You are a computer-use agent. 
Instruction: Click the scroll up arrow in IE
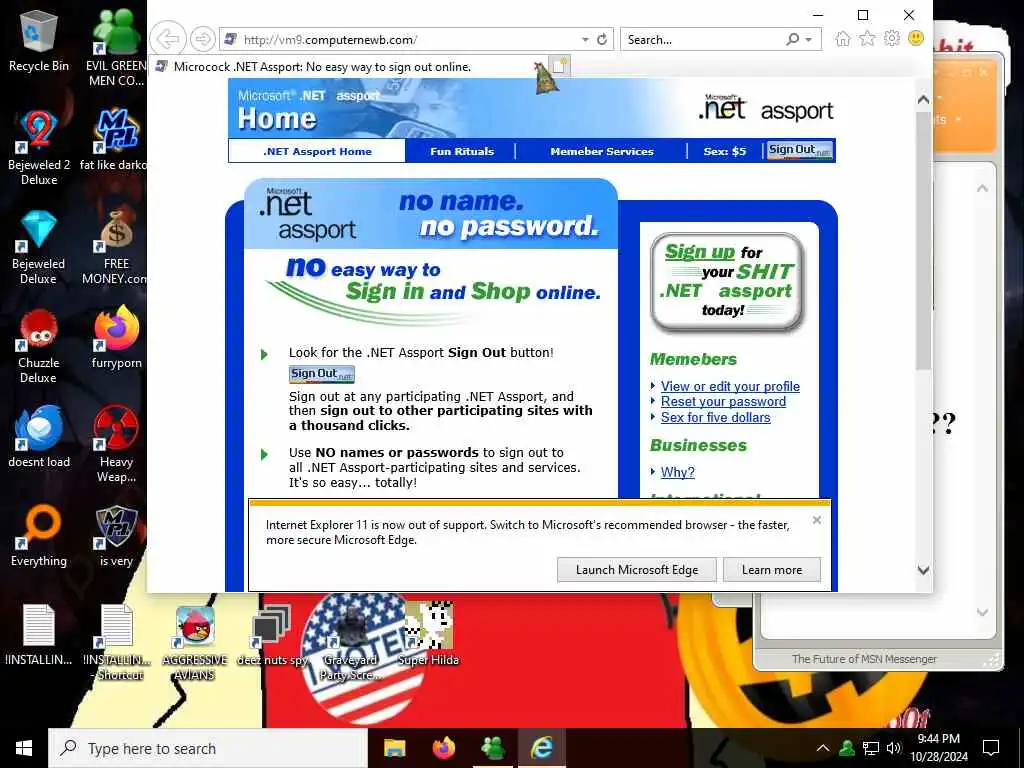point(923,100)
